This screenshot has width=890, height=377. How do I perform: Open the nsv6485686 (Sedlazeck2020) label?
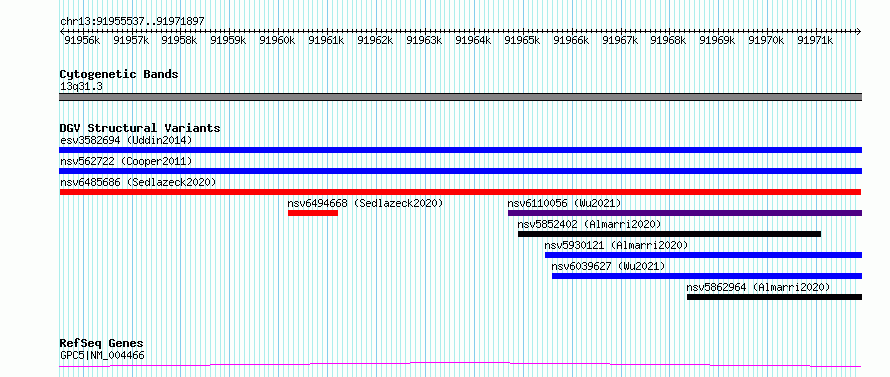[x=138, y=182]
